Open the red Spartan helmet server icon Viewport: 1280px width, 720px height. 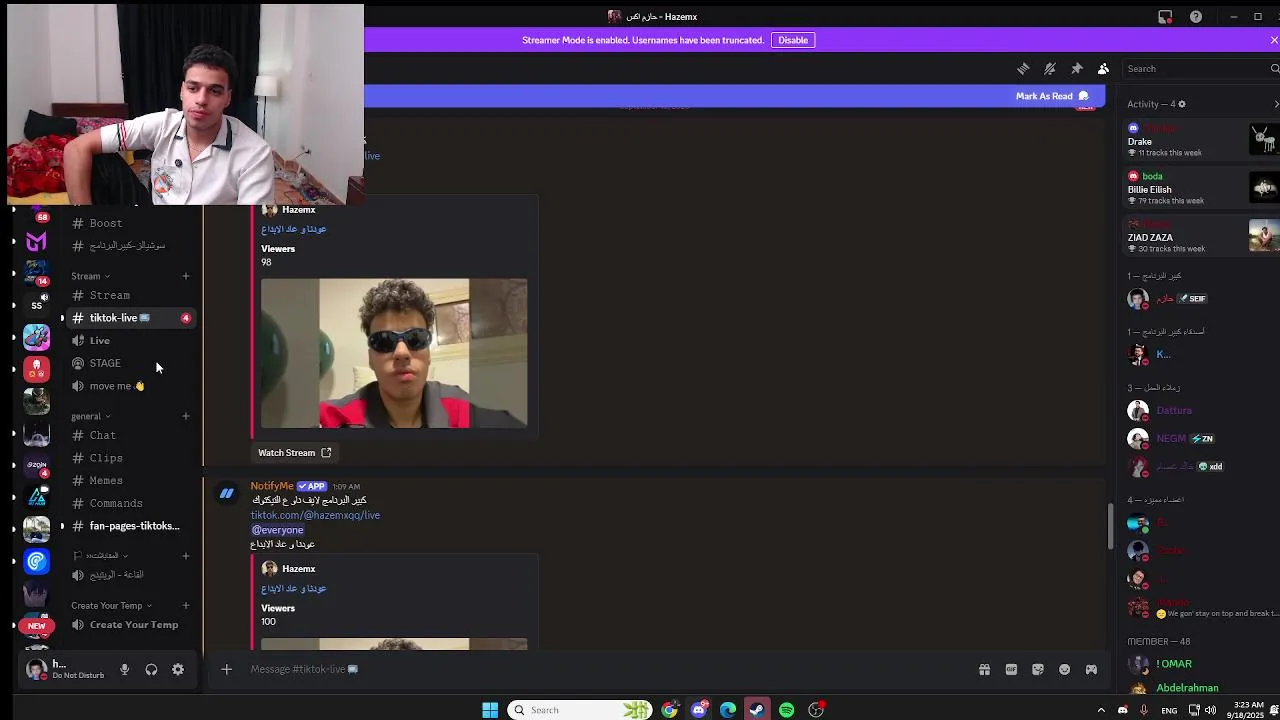36,369
